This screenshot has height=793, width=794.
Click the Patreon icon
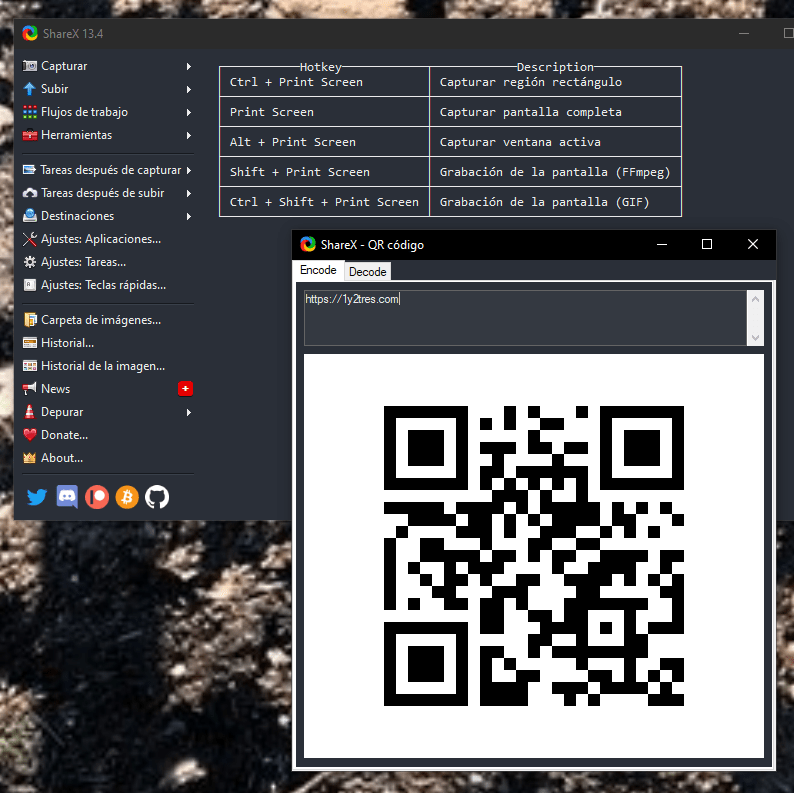(96, 496)
